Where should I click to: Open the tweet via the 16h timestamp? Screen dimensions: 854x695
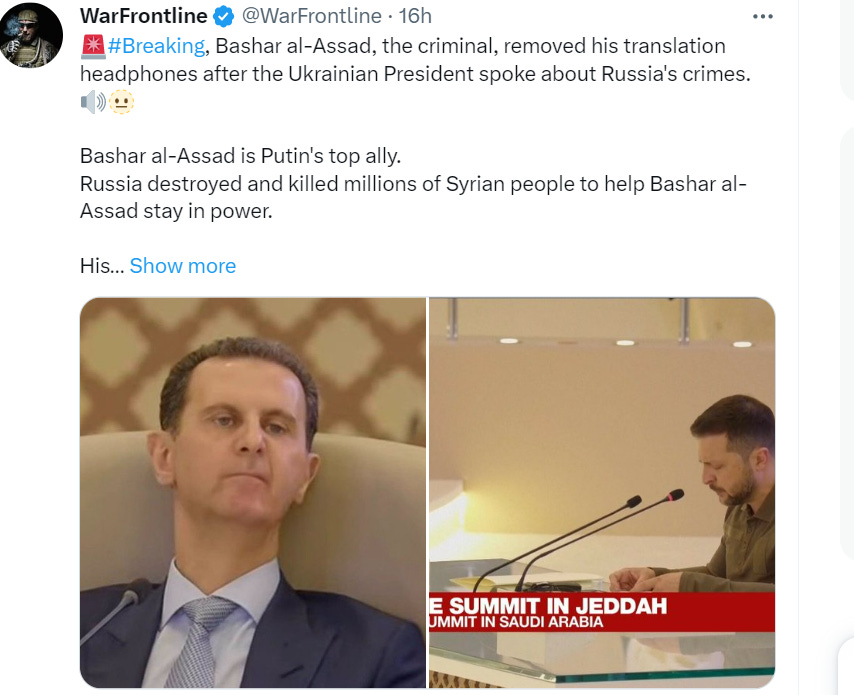[x=415, y=16]
